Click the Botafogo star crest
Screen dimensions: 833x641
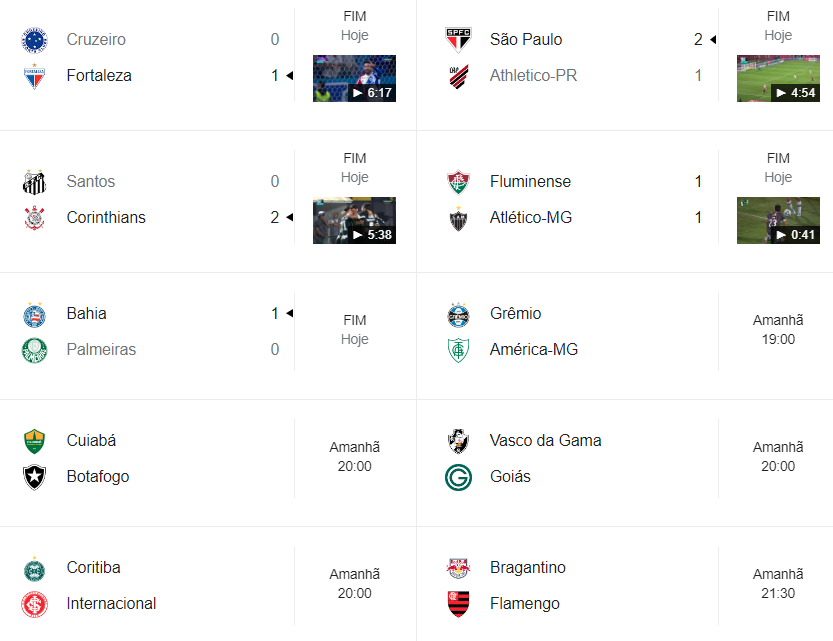coord(34,477)
